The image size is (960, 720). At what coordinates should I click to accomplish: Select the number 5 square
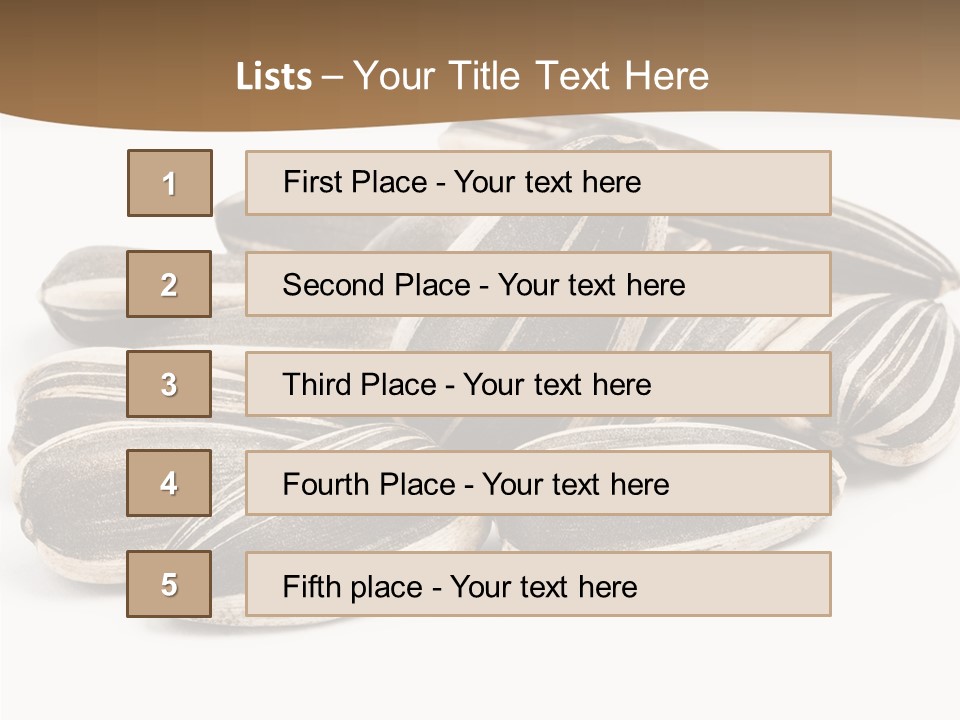(x=169, y=584)
